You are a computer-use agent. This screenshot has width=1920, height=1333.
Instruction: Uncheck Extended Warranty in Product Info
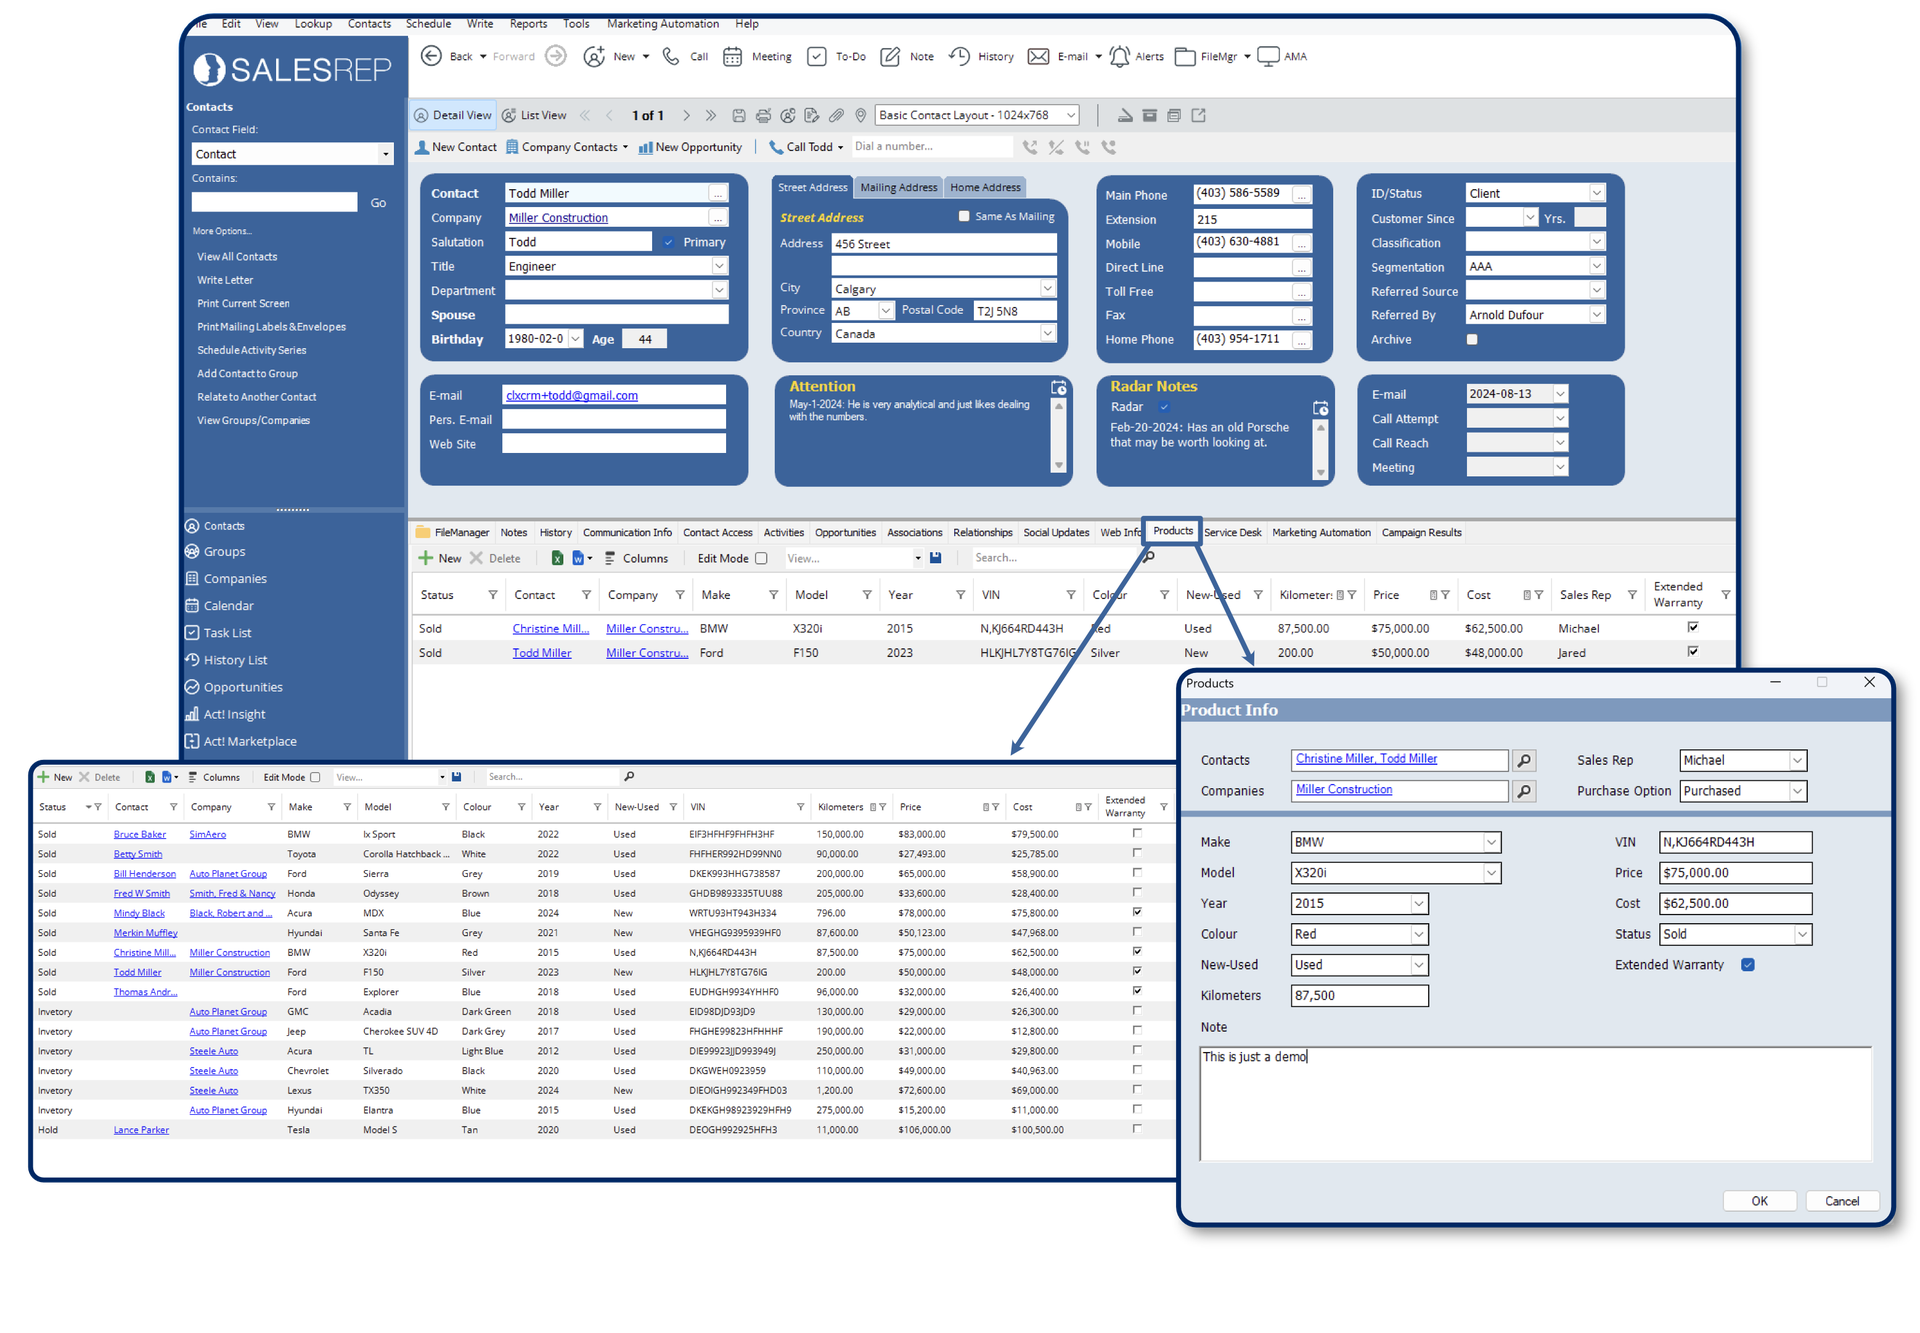[1748, 965]
